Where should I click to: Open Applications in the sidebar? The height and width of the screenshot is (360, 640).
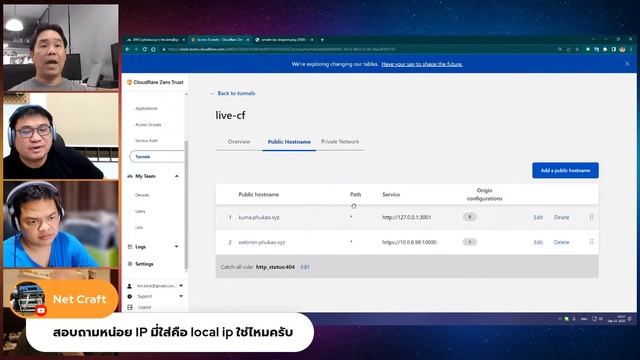coord(146,109)
